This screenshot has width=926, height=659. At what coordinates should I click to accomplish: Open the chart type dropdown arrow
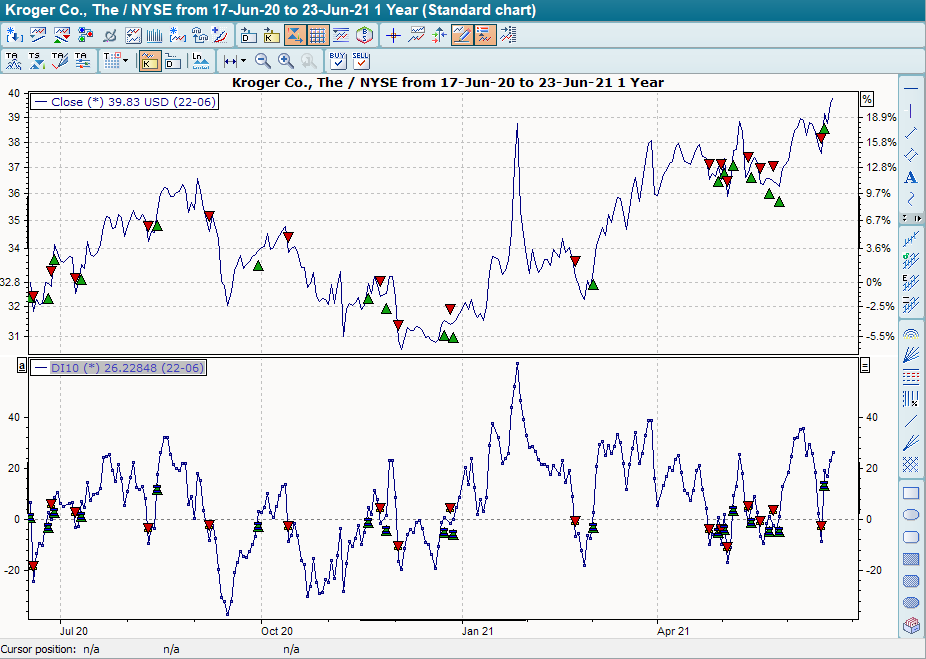(125, 61)
